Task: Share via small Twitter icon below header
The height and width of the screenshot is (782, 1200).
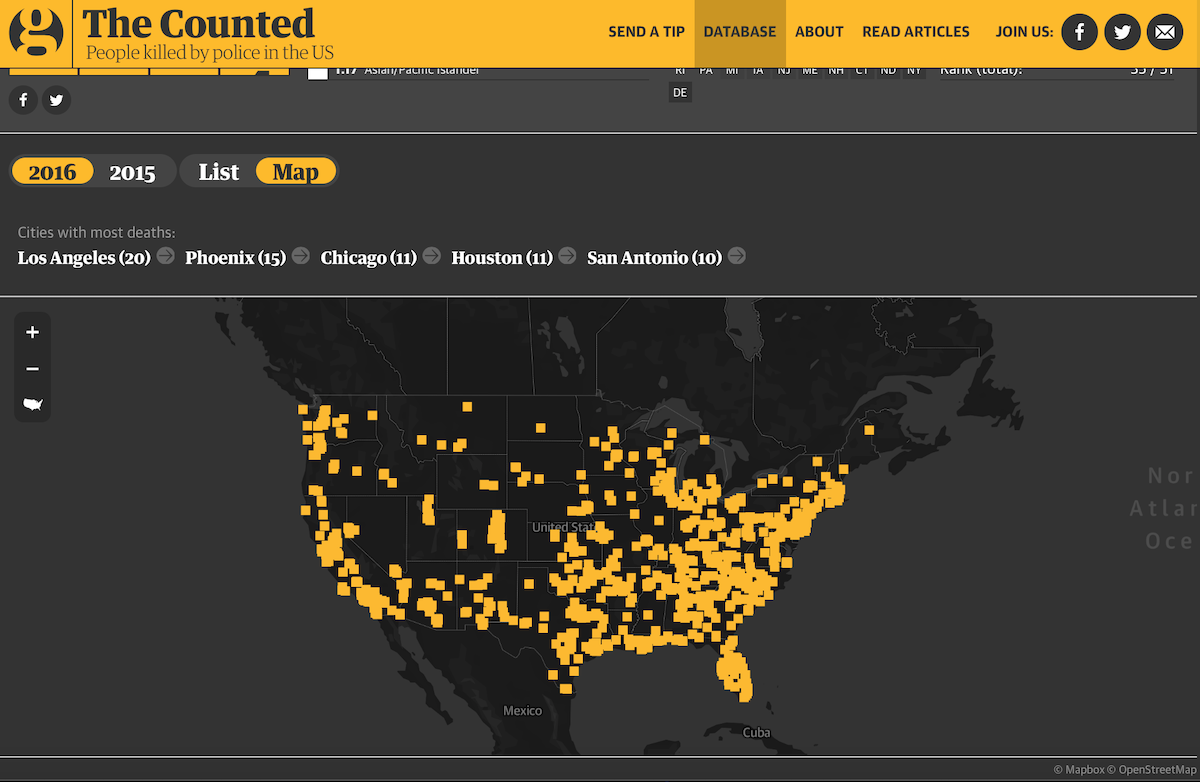Action: point(57,100)
